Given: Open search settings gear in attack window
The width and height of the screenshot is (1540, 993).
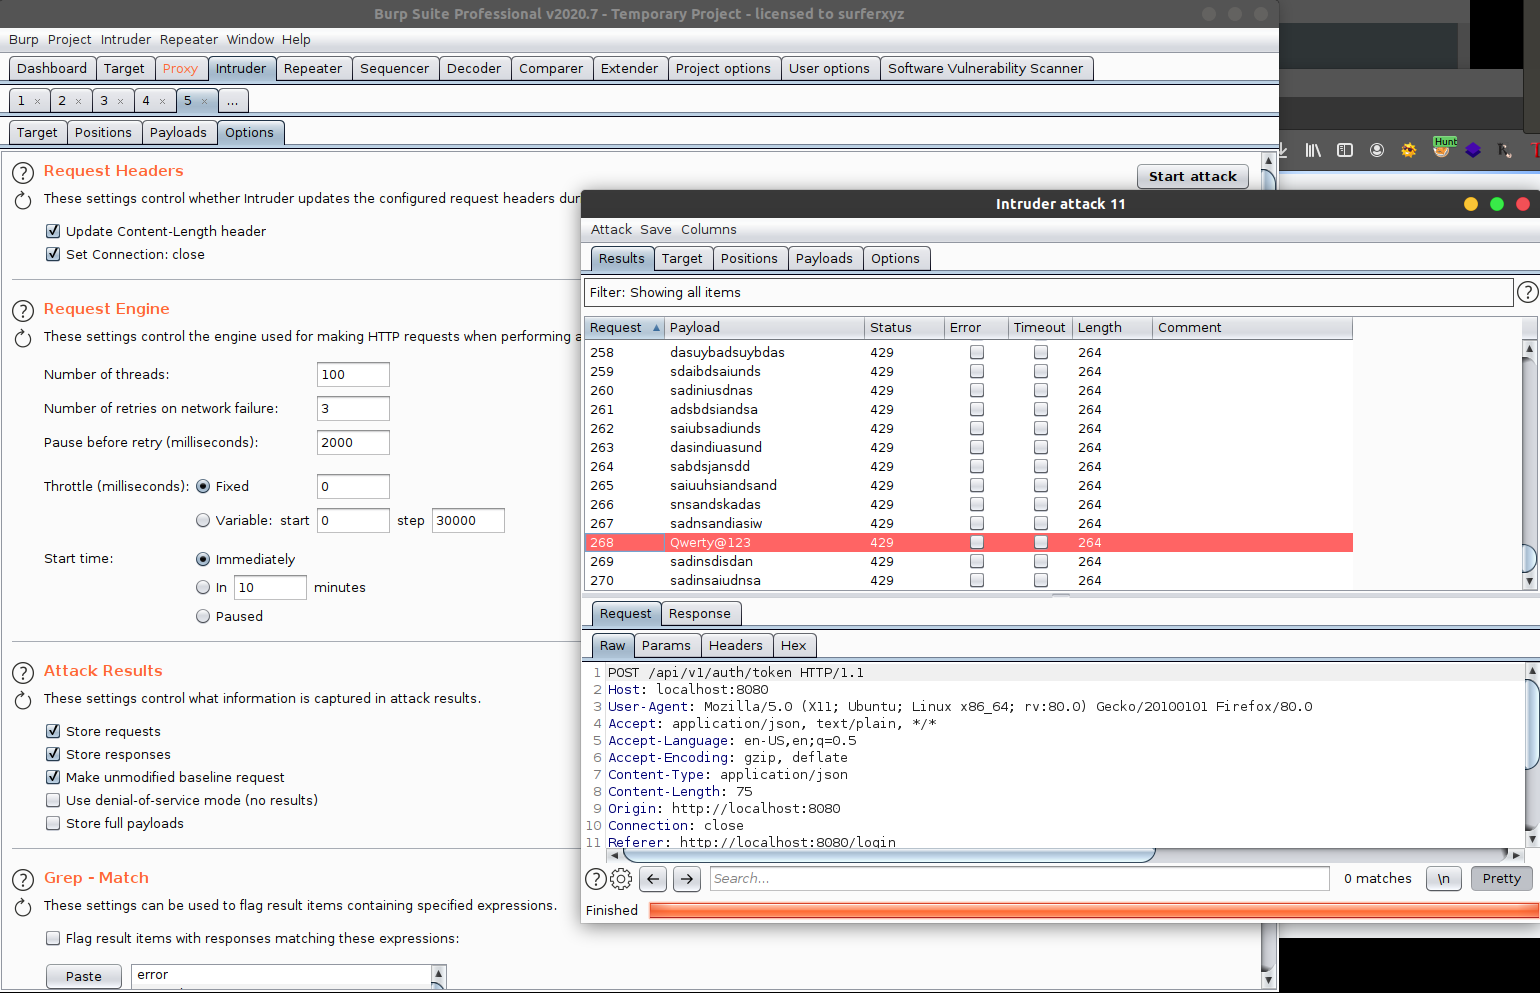Looking at the screenshot, I should 621,879.
